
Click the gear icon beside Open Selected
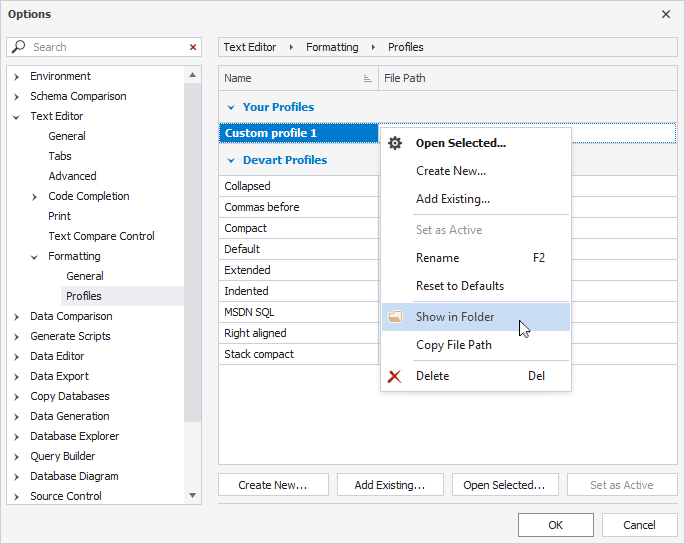(395, 143)
